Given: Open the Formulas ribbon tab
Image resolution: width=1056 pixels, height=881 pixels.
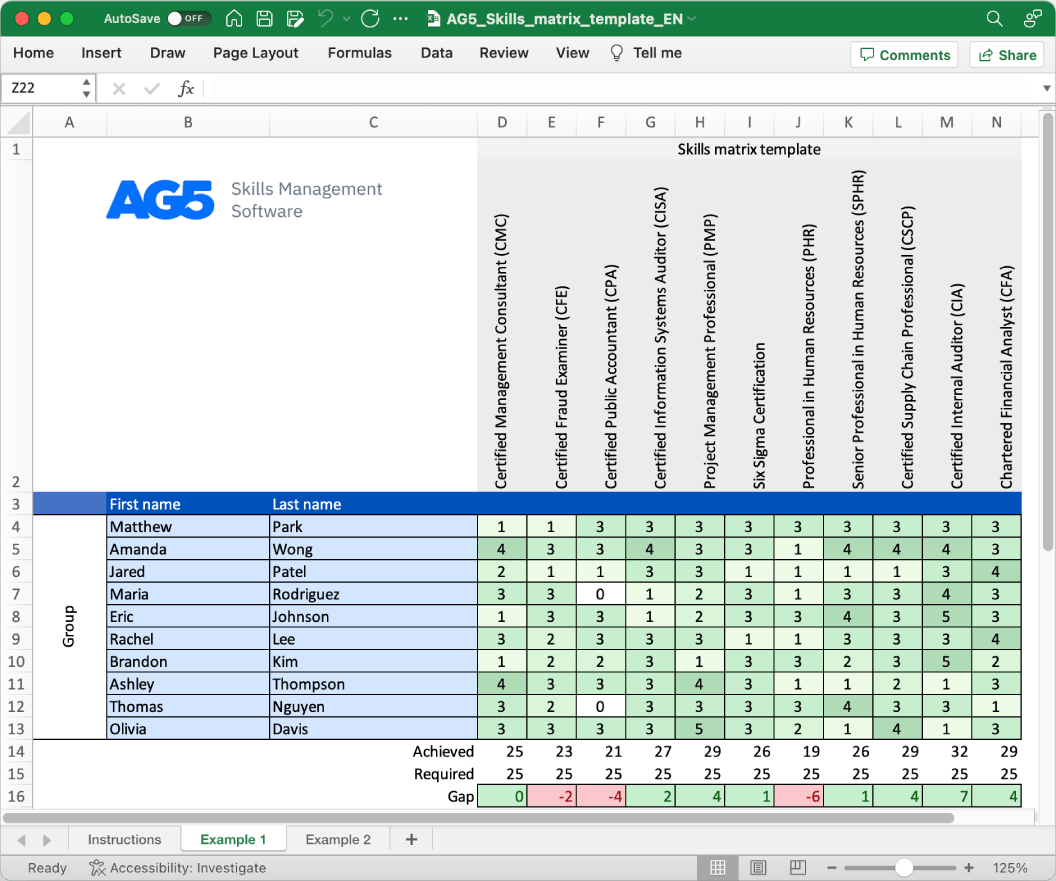Looking at the screenshot, I should (359, 53).
